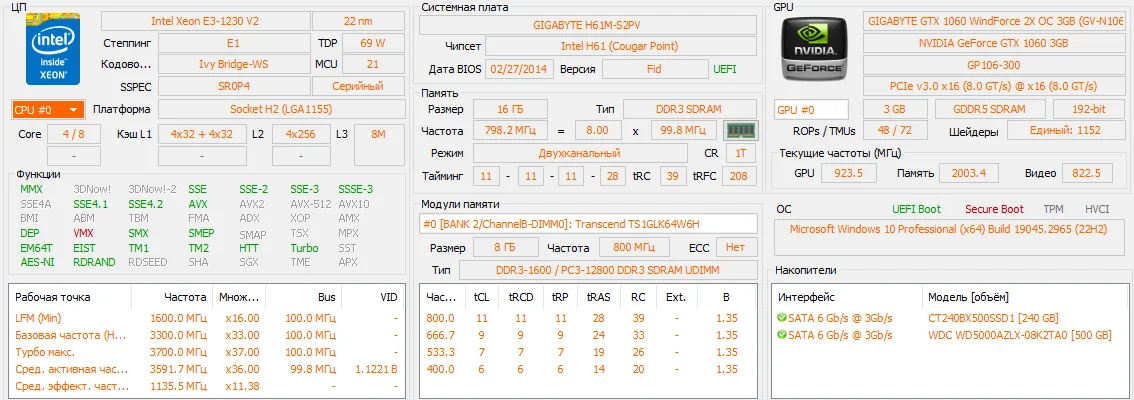The width and height of the screenshot is (1134, 400).
Task: Click the Socket H2 (LGA1155) platform field
Action: pyautogui.click(x=281, y=109)
